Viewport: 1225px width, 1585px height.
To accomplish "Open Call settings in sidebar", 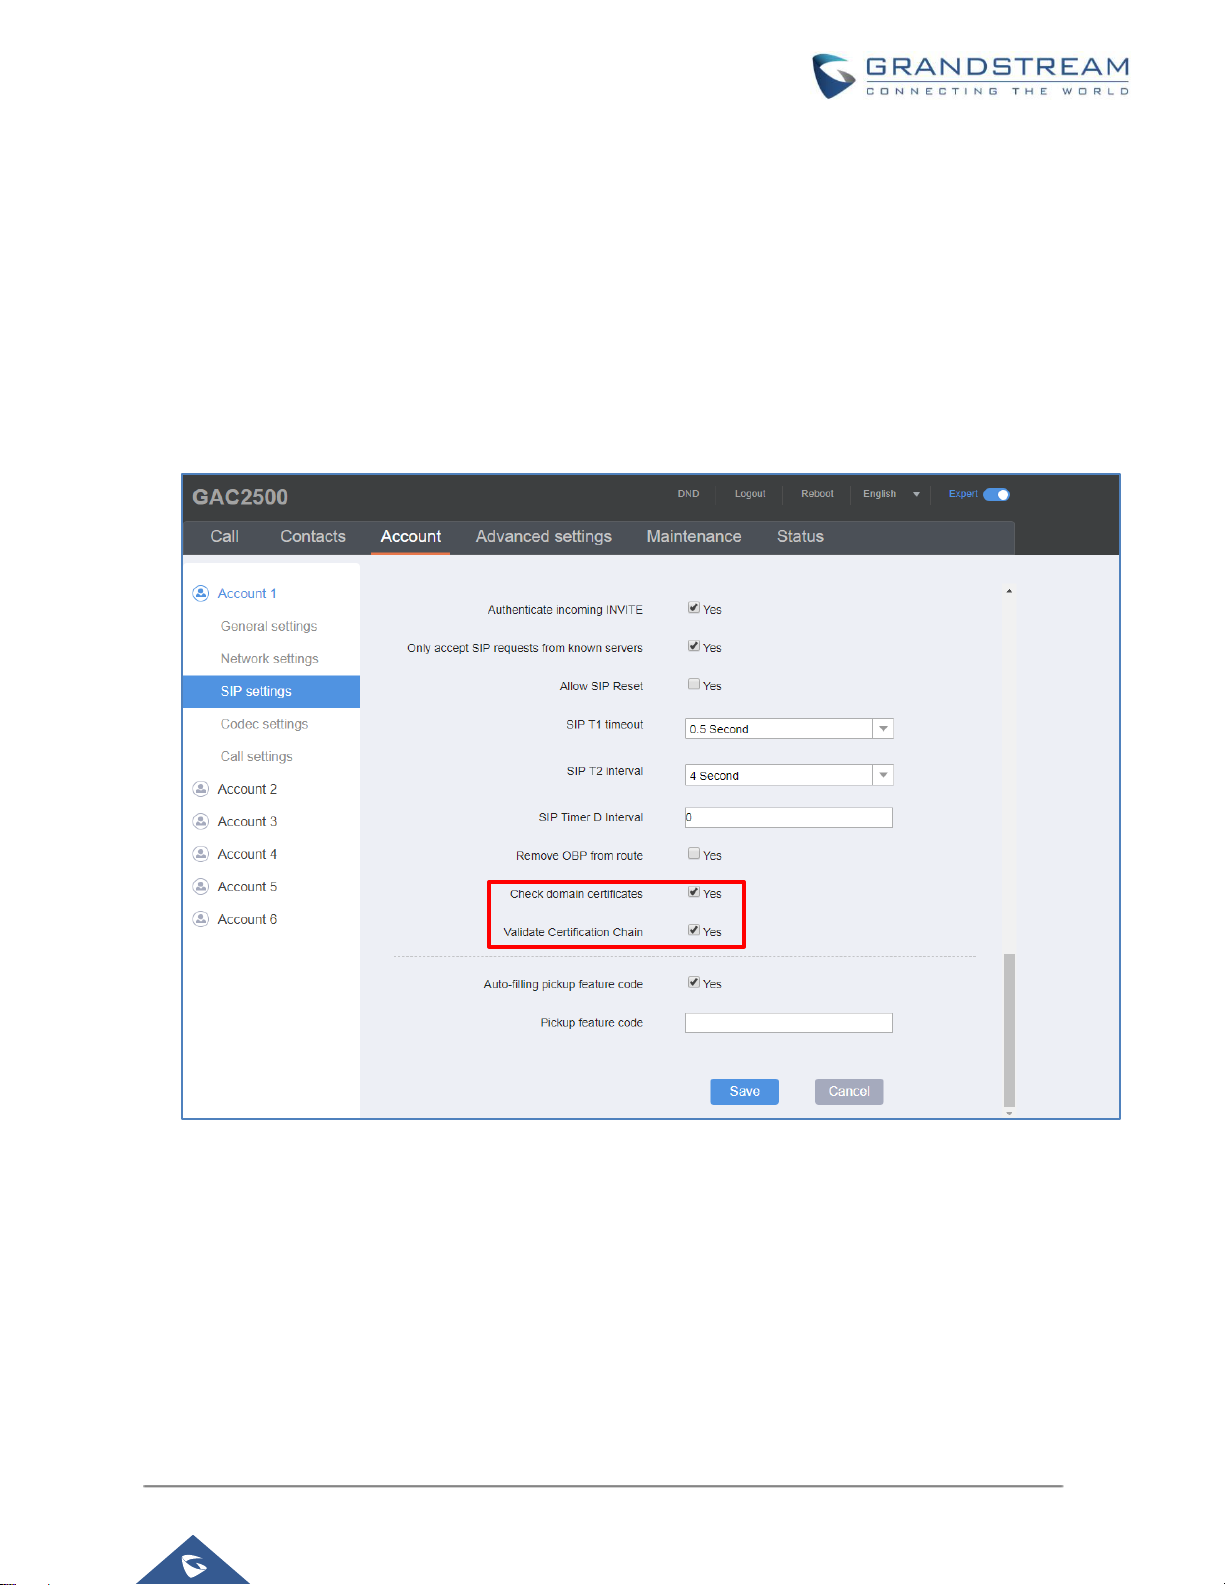I will point(257,757).
